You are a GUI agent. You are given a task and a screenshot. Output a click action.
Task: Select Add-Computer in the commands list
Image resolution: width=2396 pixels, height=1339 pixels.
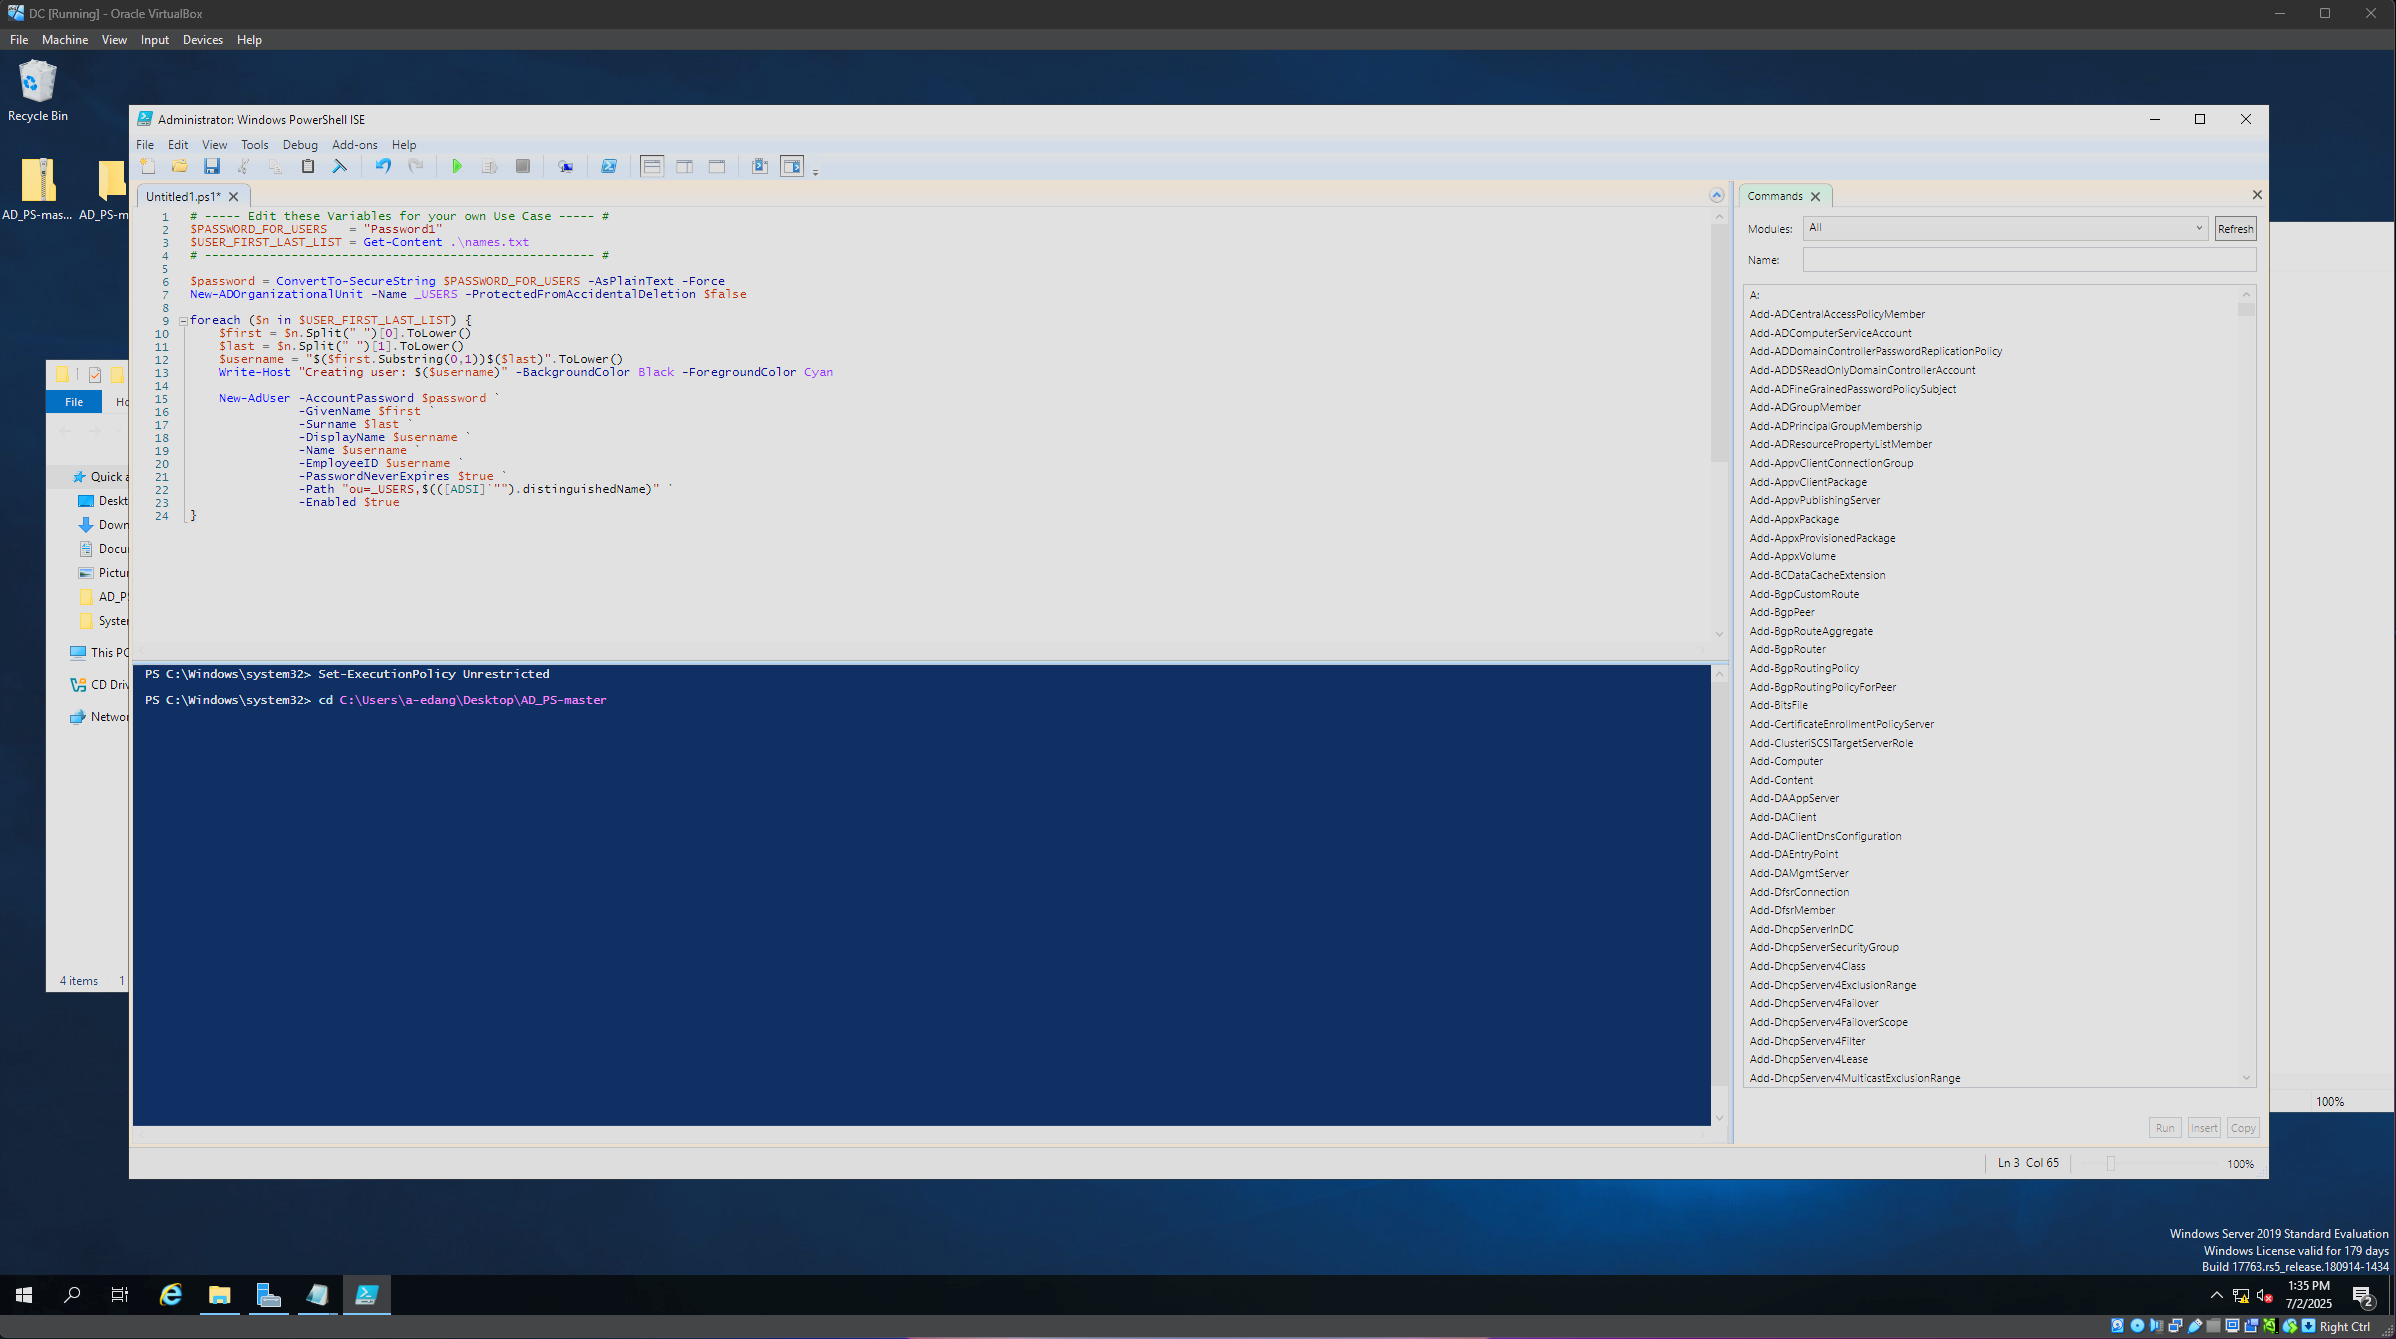pyautogui.click(x=1786, y=761)
